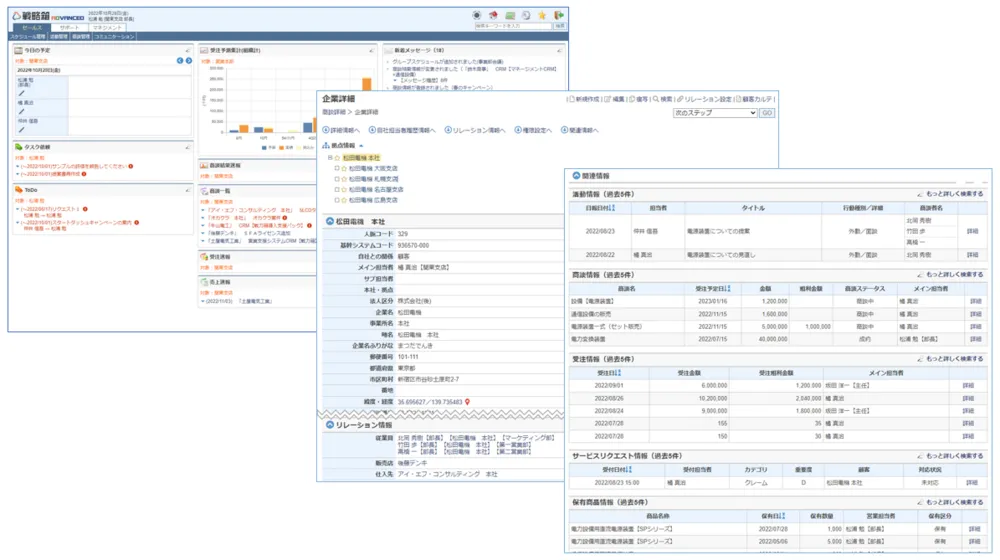Image resolution: width=1000 pixels, height=560 pixels.
Task: Tick the checkbox for 松田電機 広島支店
Action: tap(337, 200)
